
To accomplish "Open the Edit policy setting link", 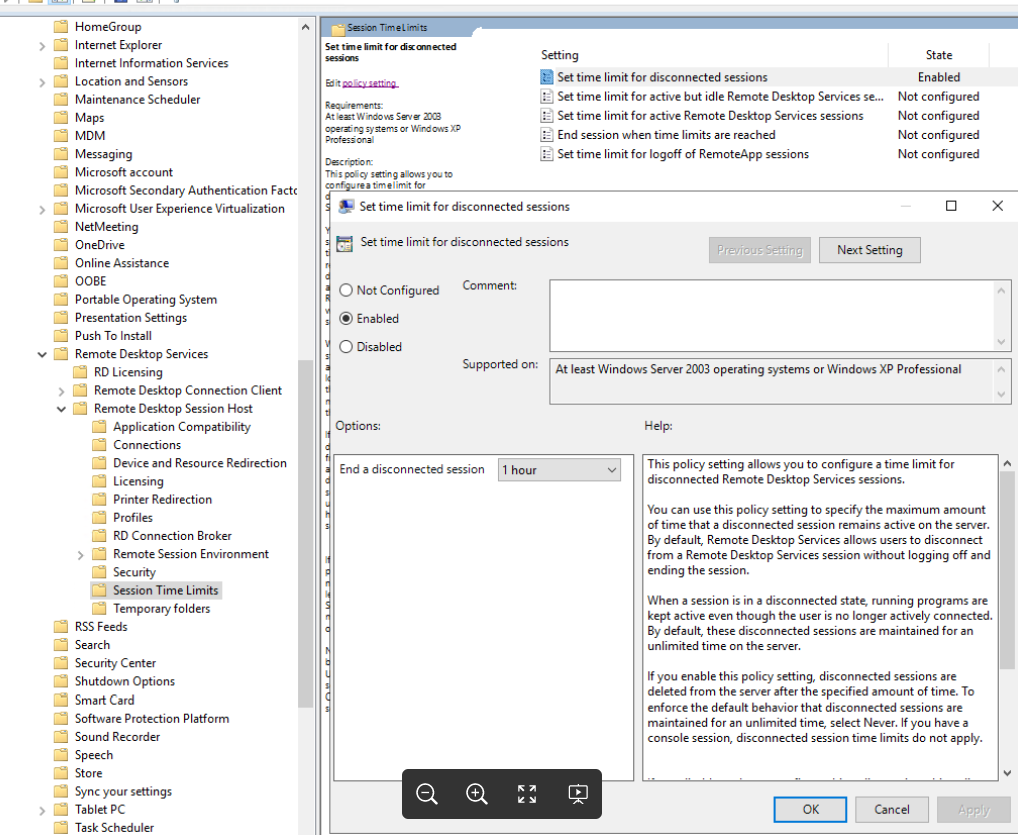I will point(370,83).
